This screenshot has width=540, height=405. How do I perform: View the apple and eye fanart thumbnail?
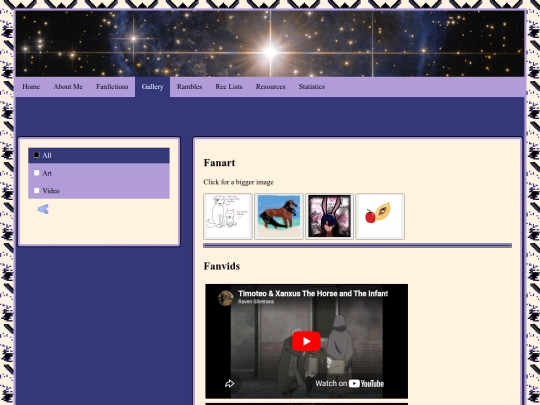pyautogui.click(x=380, y=216)
